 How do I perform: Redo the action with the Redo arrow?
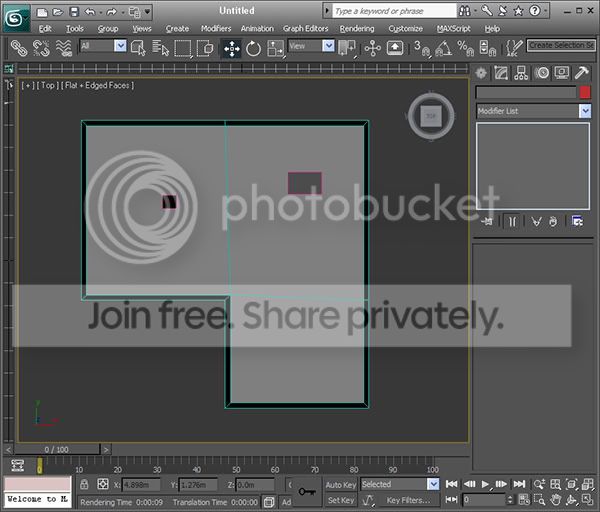click(112, 12)
